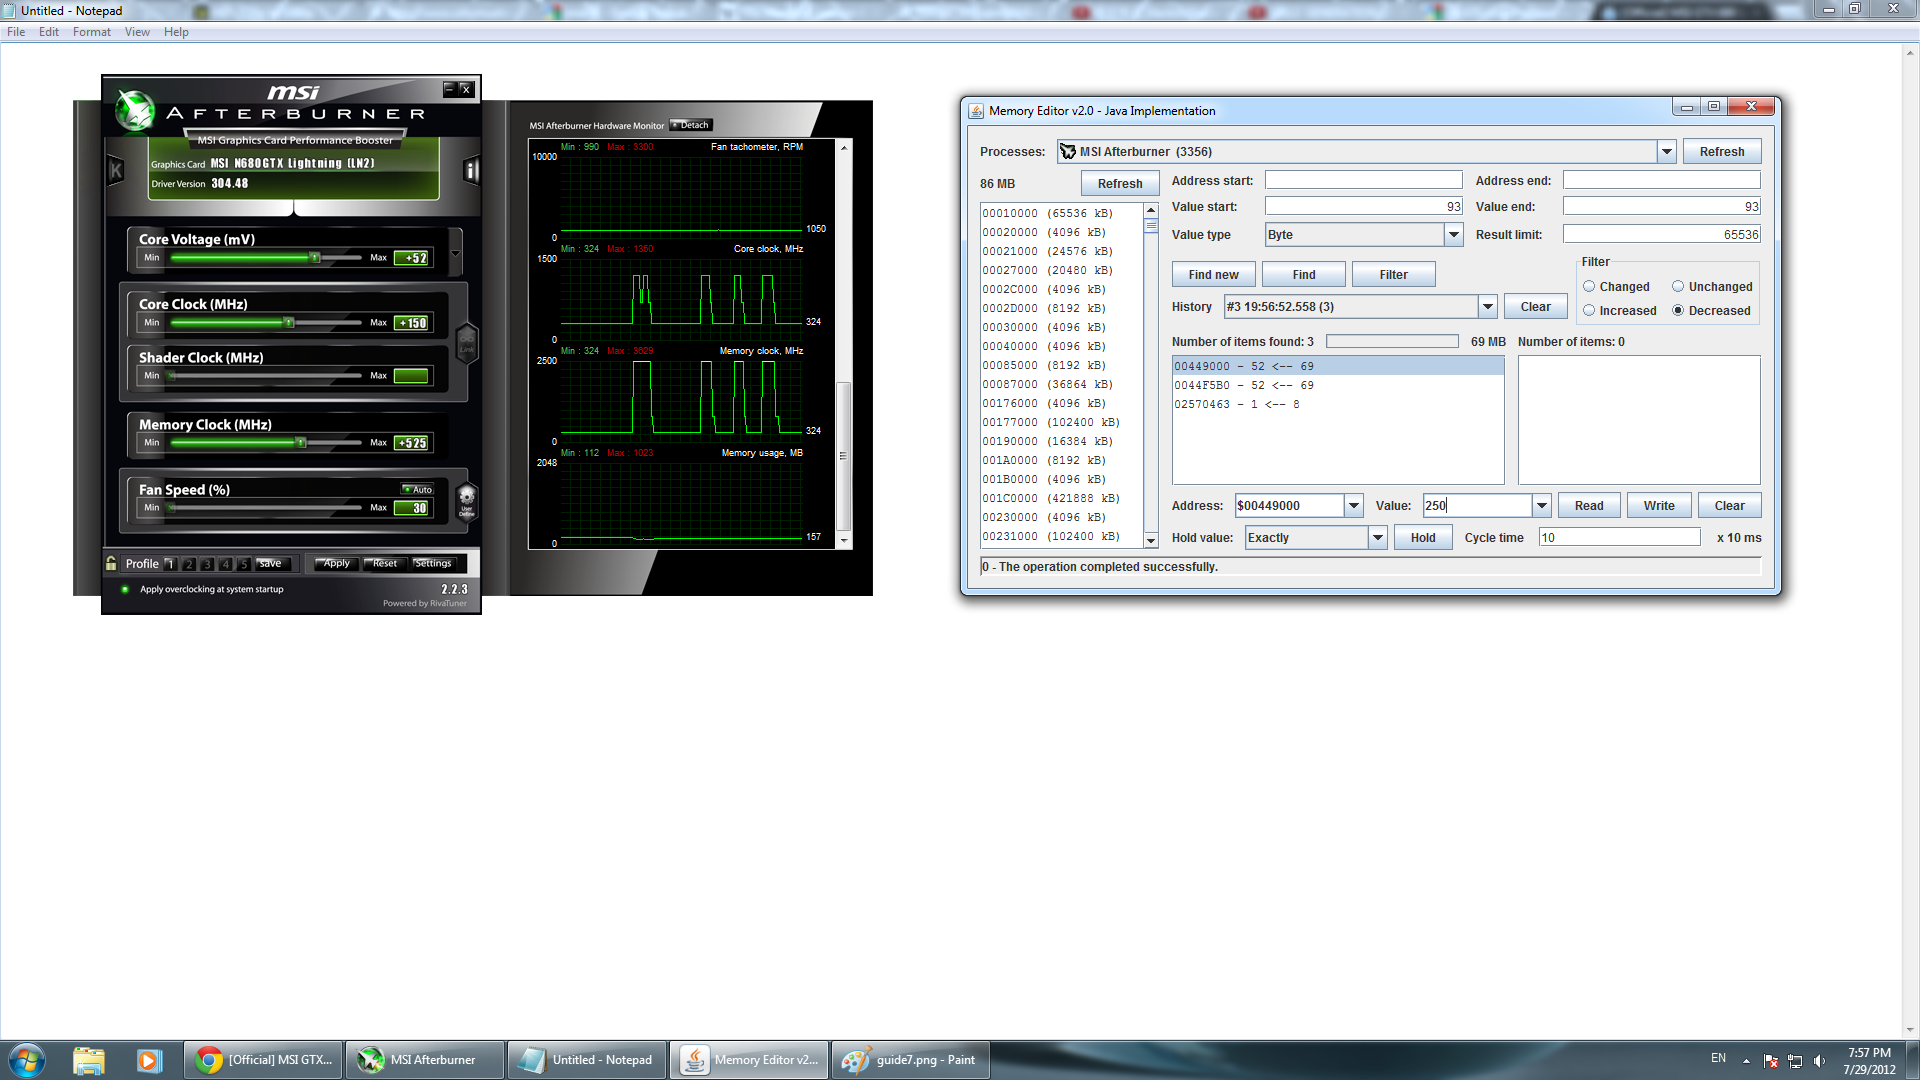Click the Write button

pyautogui.click(x=1659, y=506)
